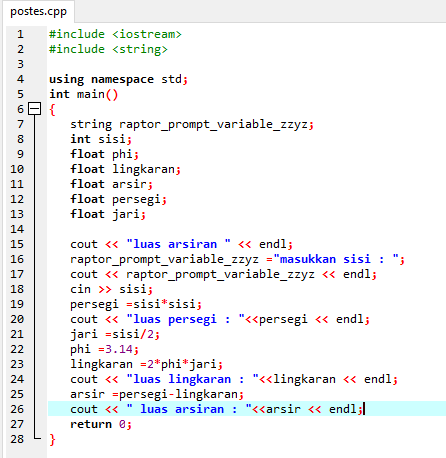Click the 'int sisi;' declaration

click(x=101, y=139)
